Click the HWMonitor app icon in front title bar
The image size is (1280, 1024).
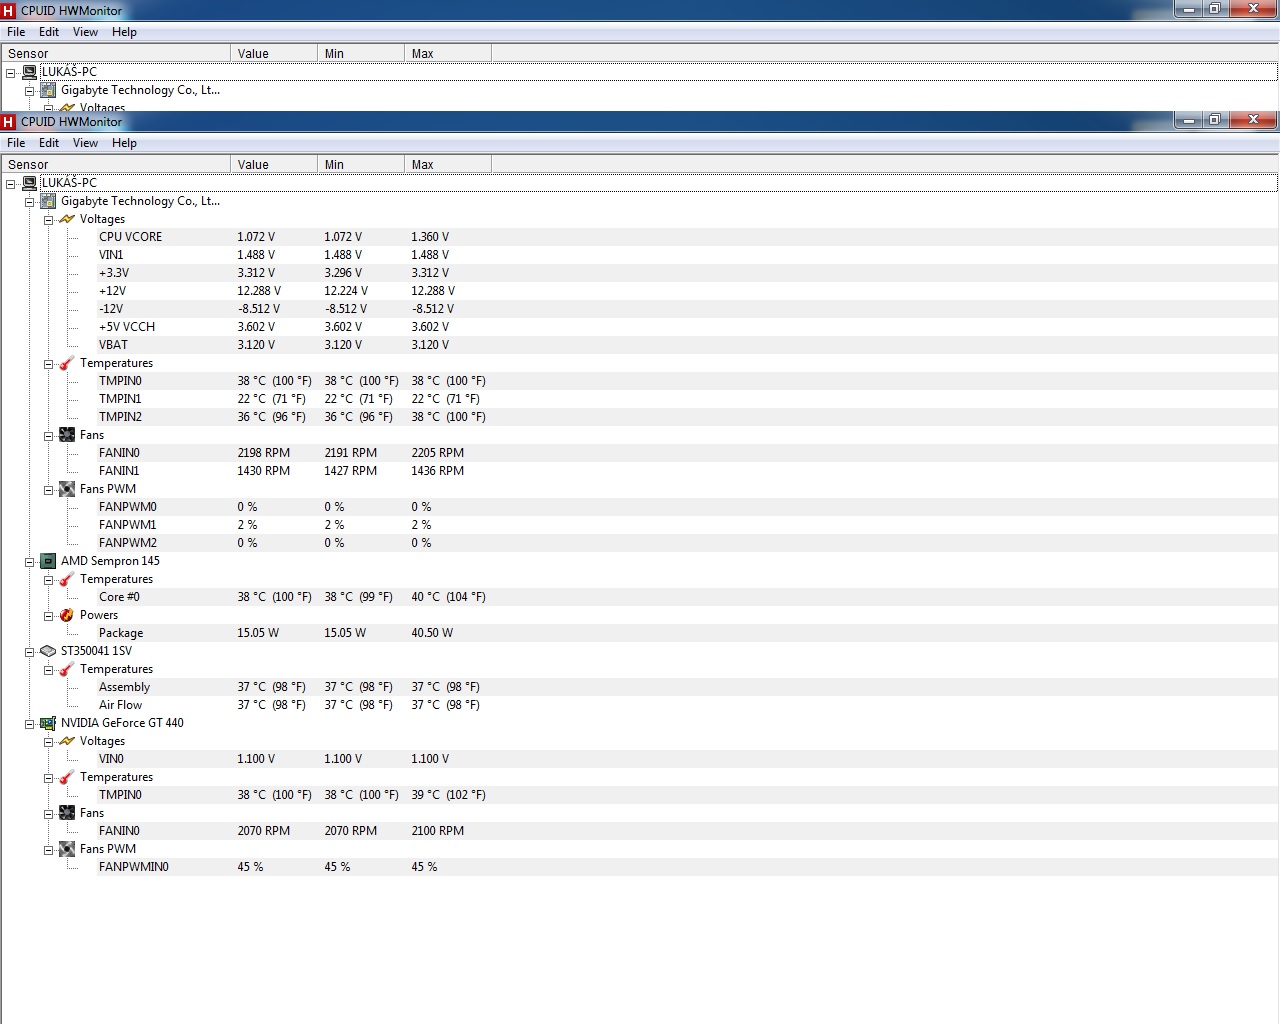(x=9, y=122)
